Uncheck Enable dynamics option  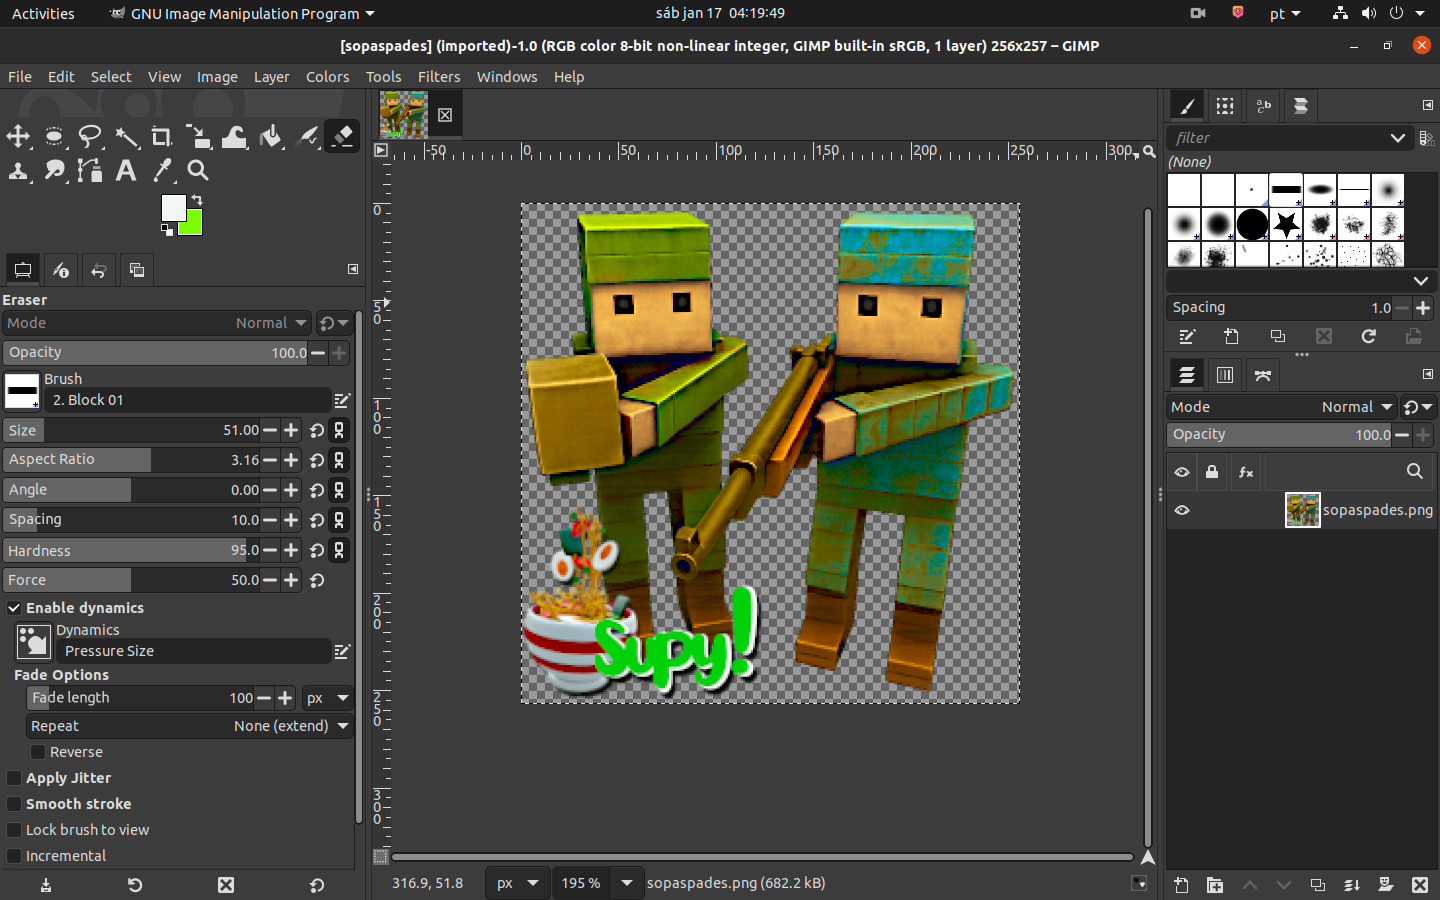14,608
